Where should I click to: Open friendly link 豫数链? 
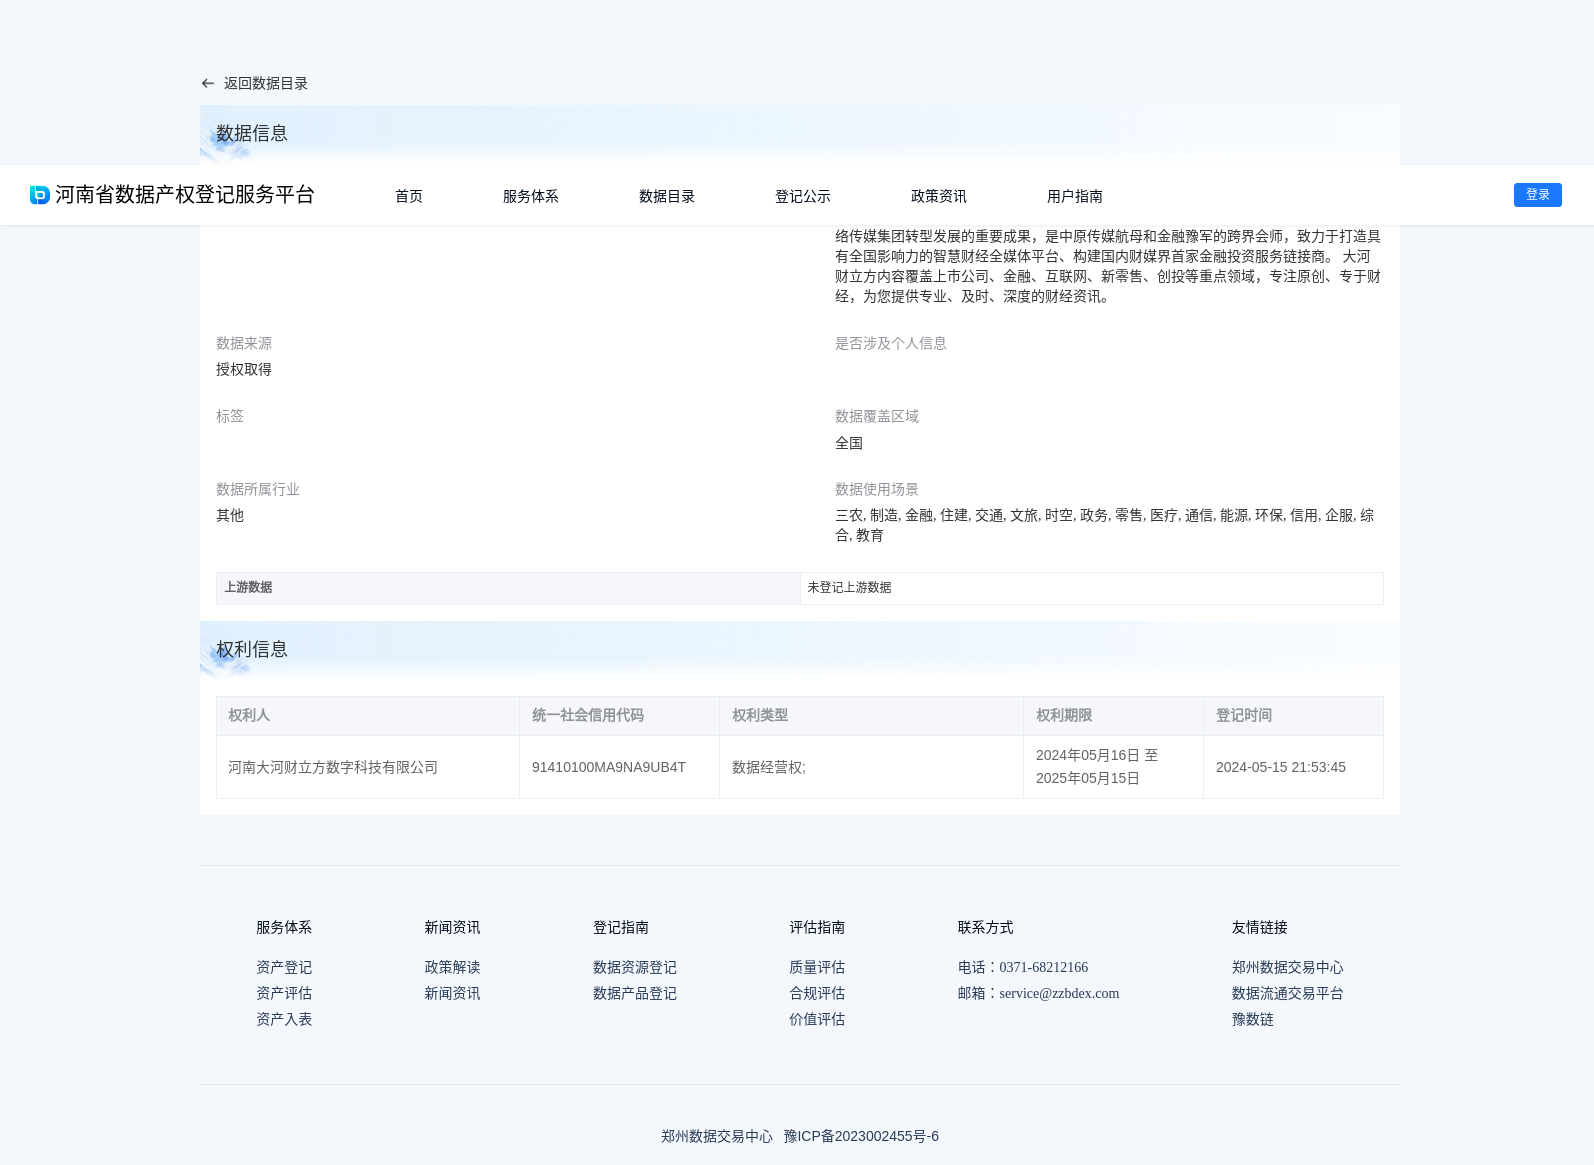(x=1253, y=1019)
